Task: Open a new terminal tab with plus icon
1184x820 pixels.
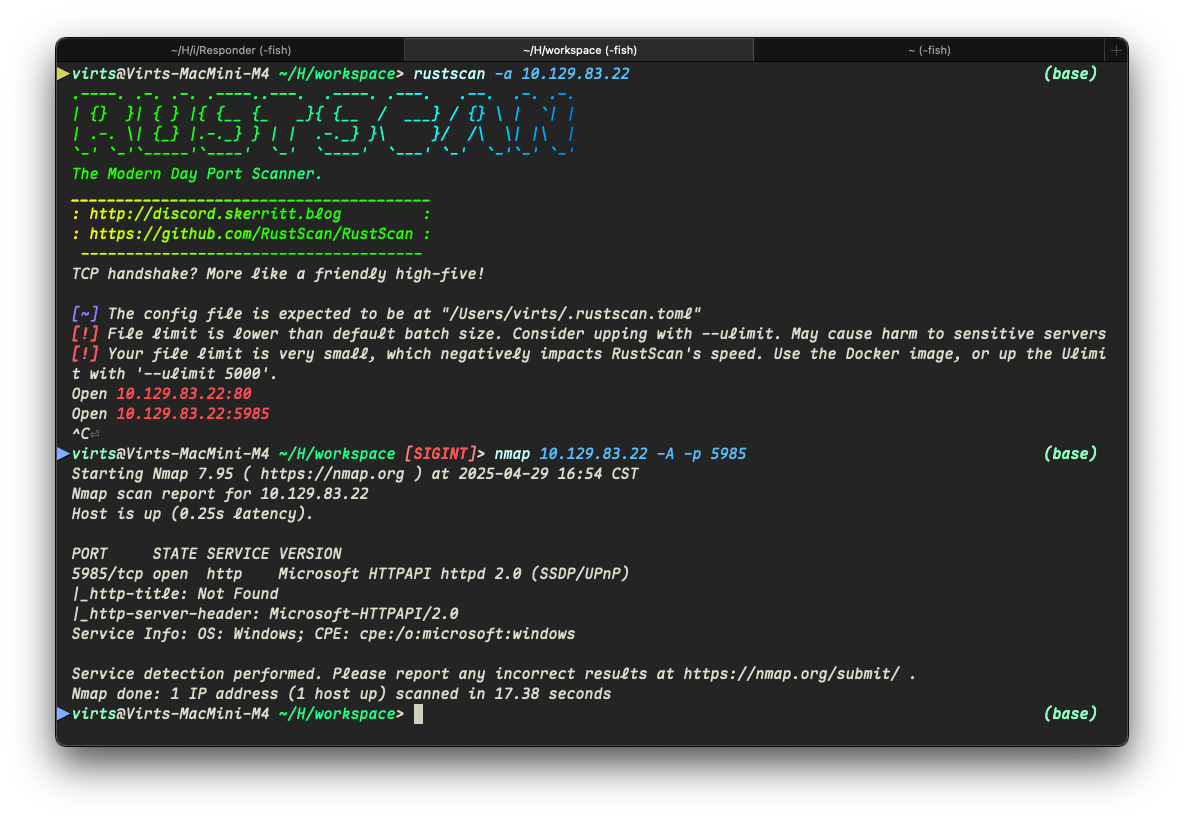Action: tap(1115, 51)
